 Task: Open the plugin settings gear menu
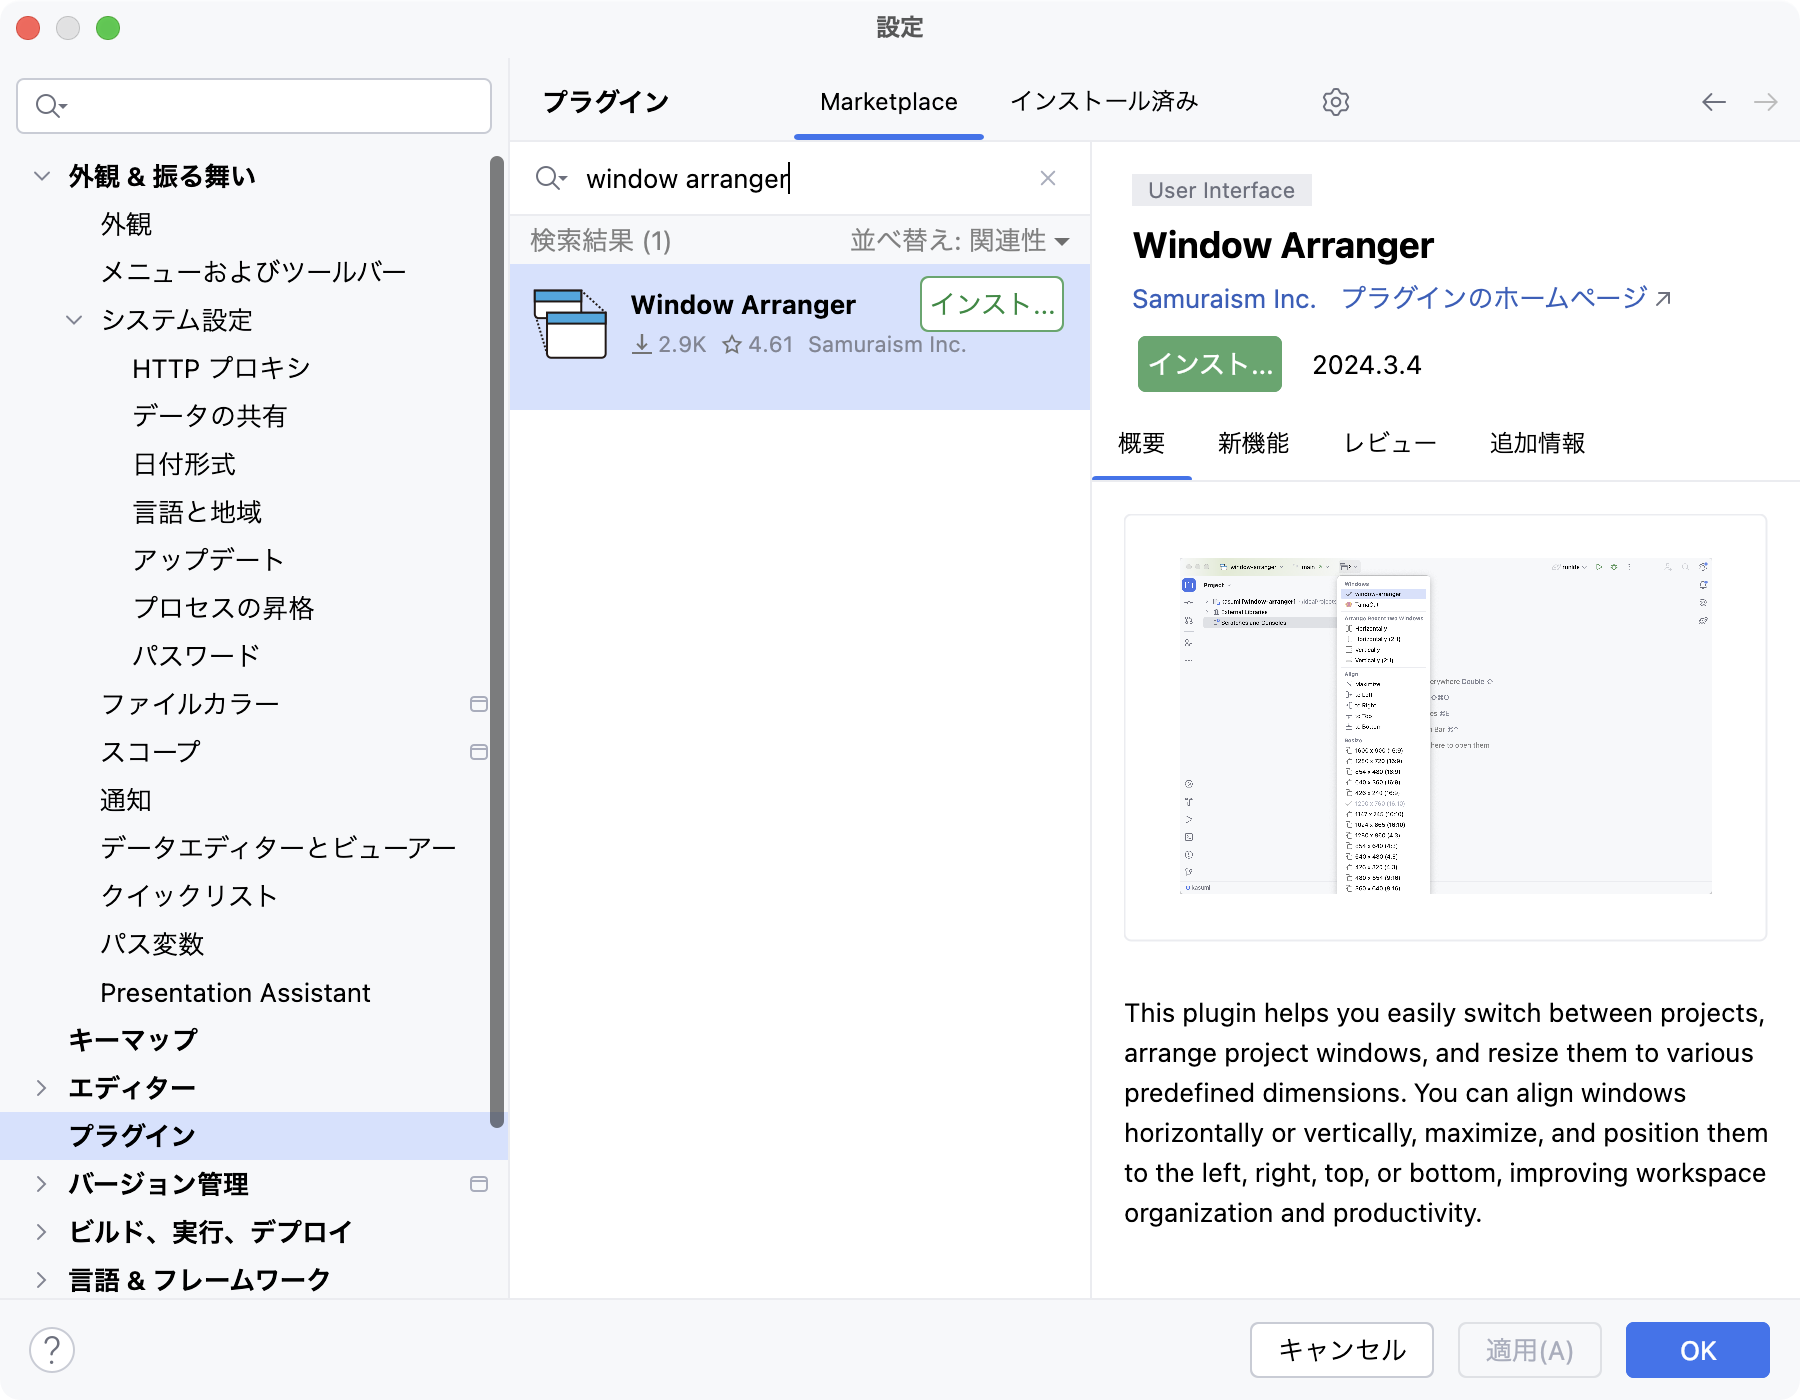click(1336, 102)
